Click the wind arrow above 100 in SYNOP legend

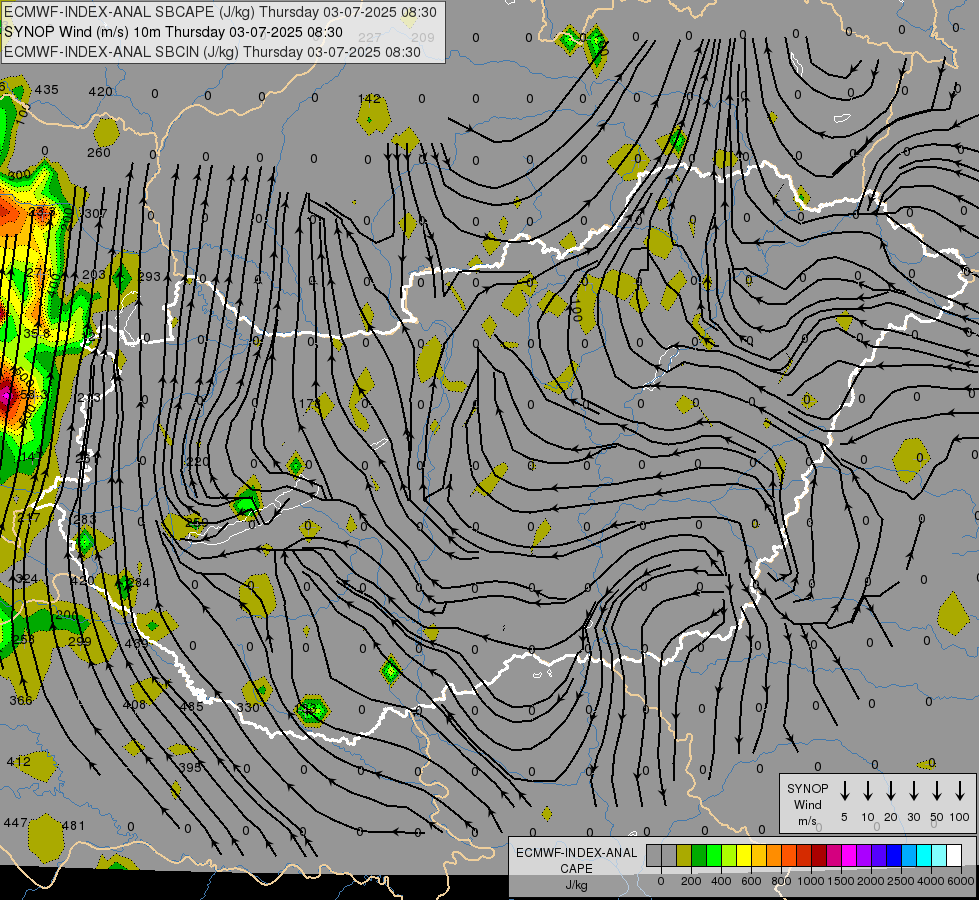(960, 790)
